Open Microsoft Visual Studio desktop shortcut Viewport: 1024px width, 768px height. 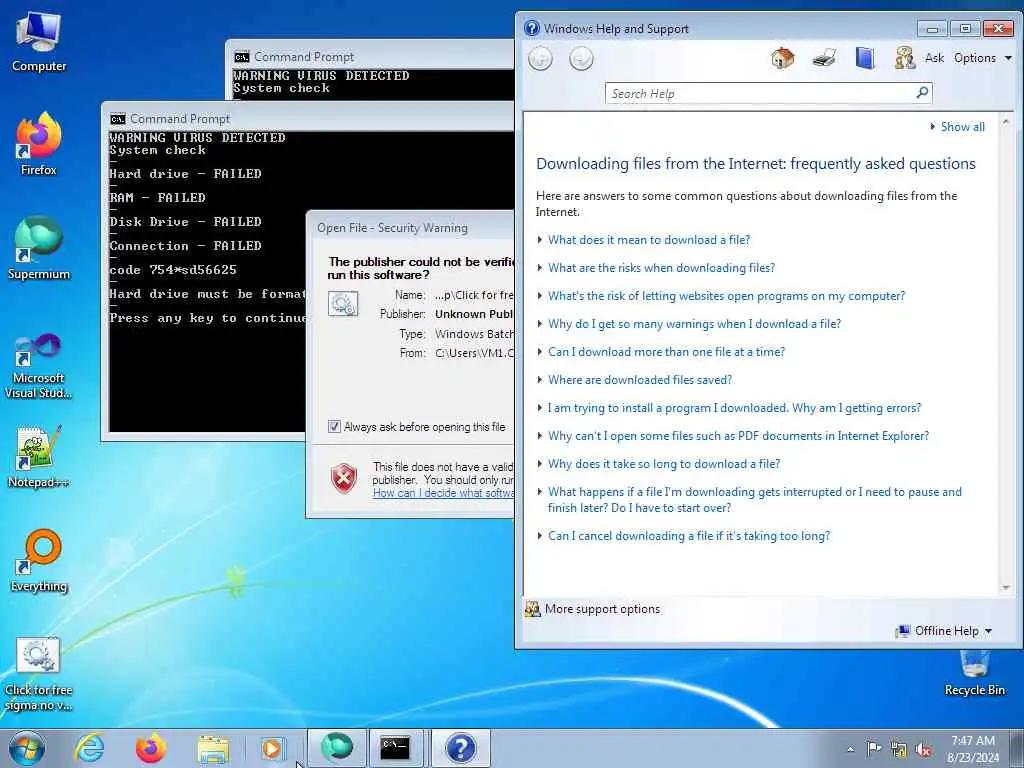39,366
